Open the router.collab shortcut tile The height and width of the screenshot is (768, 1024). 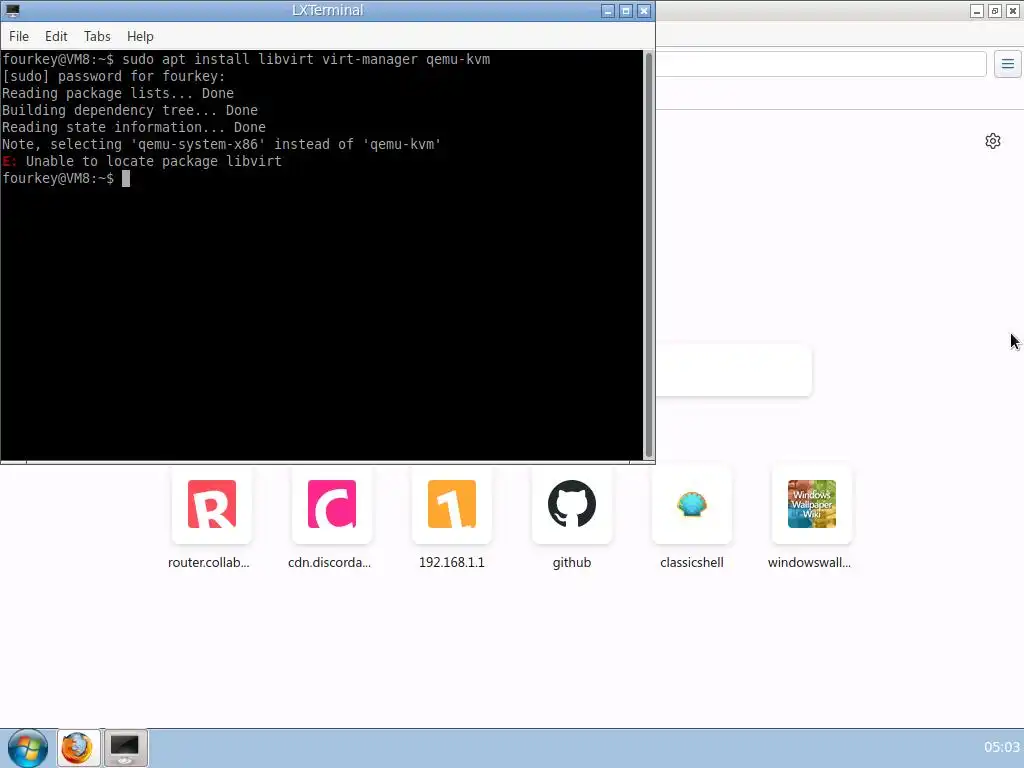(x=212, y=504)
